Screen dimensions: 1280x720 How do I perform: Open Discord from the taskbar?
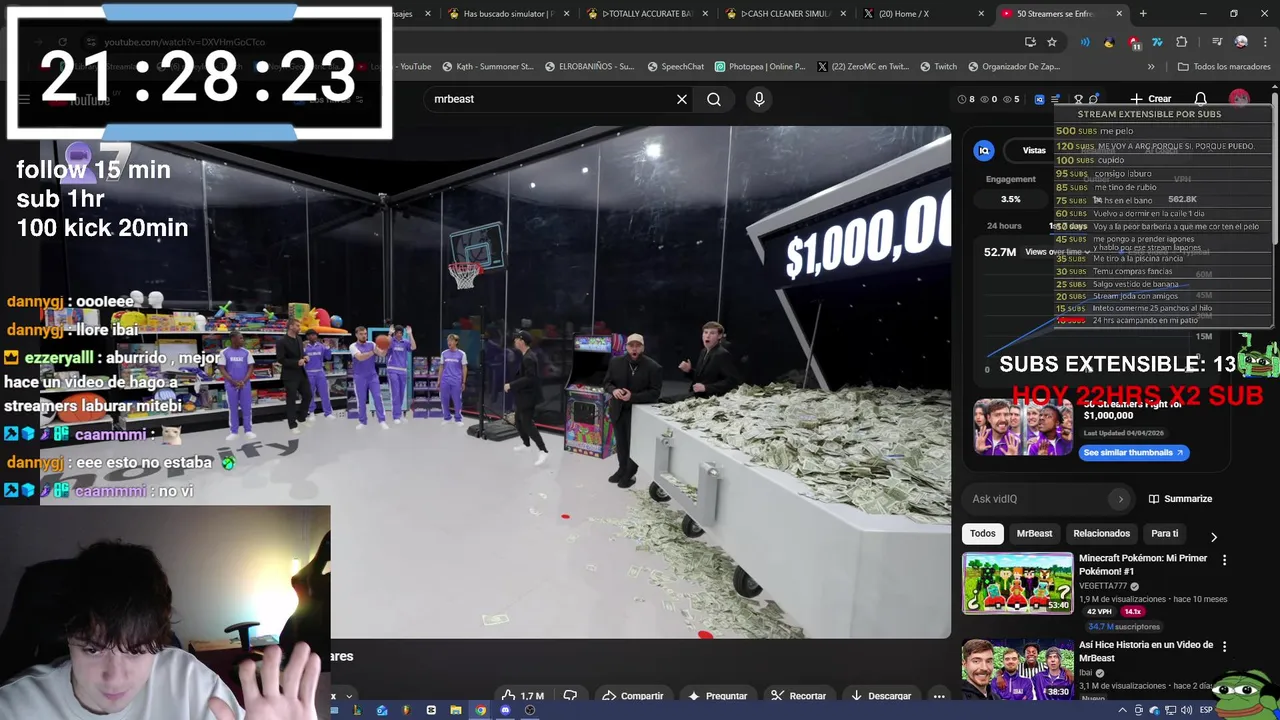505,710
